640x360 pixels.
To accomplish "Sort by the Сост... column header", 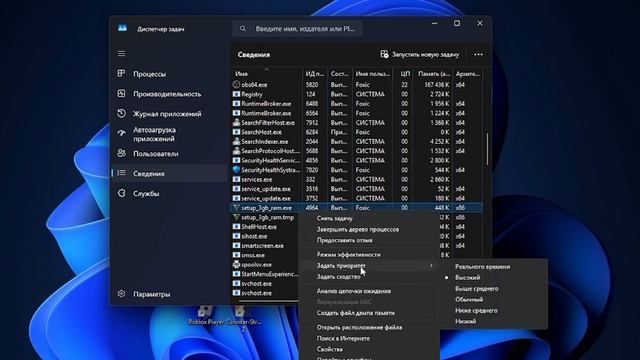I will click(x=340, y=73).
